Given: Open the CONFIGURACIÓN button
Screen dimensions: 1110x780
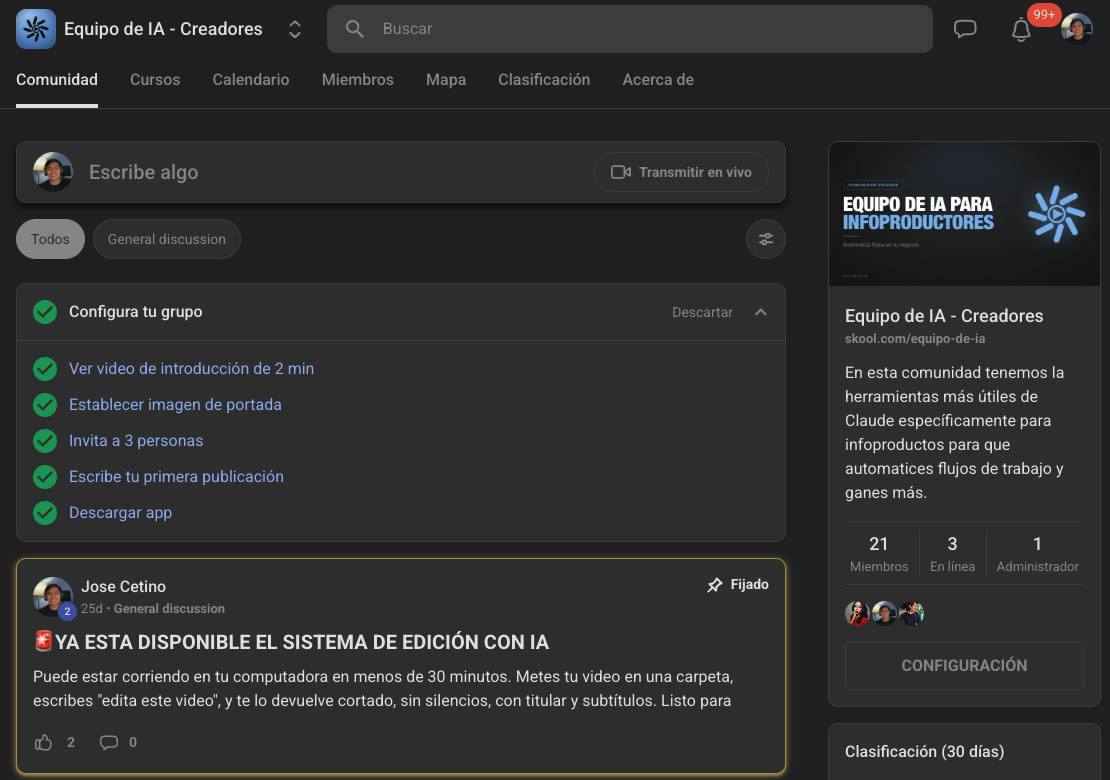Looking at the screenshot, I should click(x=964, y=665).
